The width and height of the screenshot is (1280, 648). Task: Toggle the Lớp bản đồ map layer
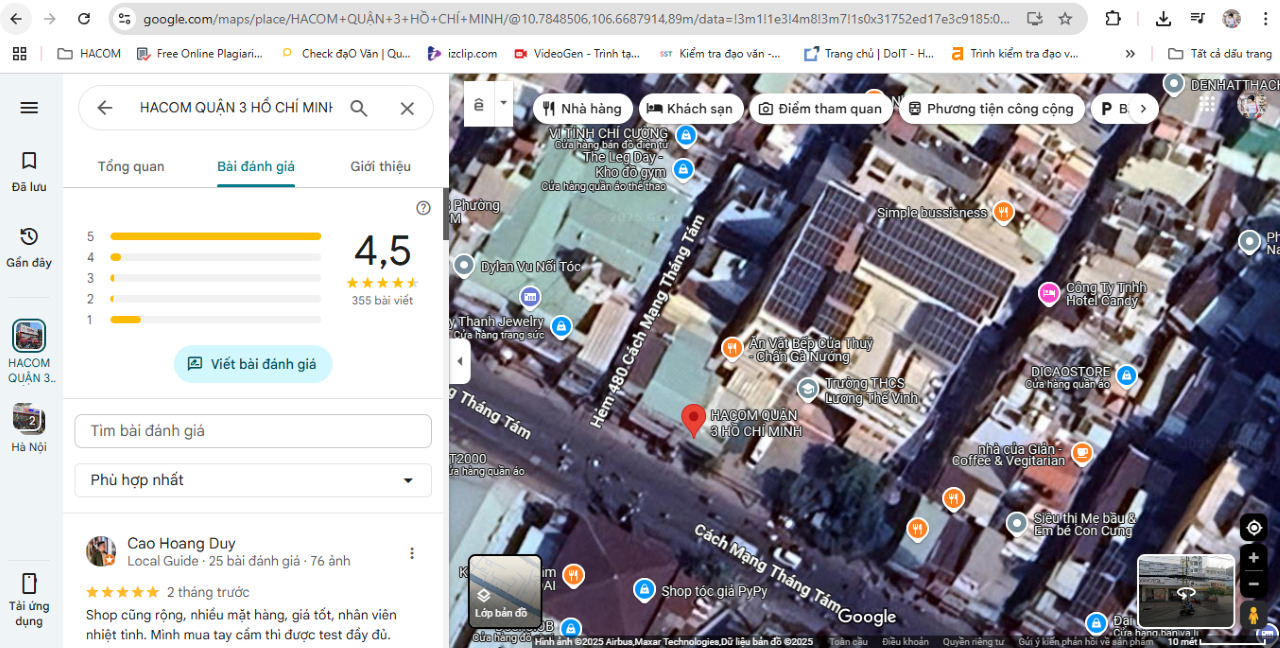(505, 591)
